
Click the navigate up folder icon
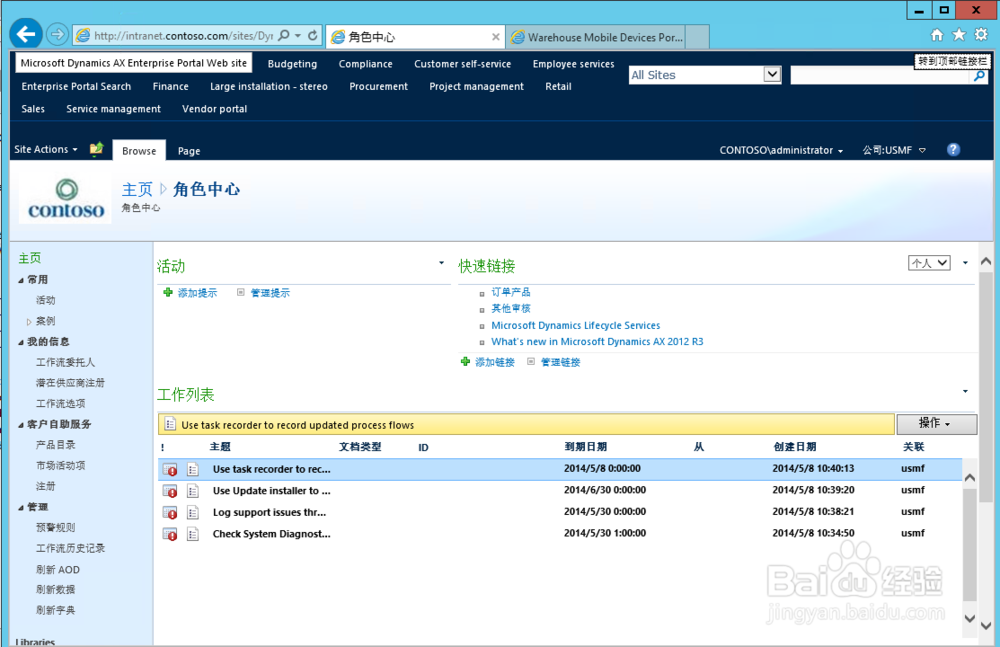(96, 149)
